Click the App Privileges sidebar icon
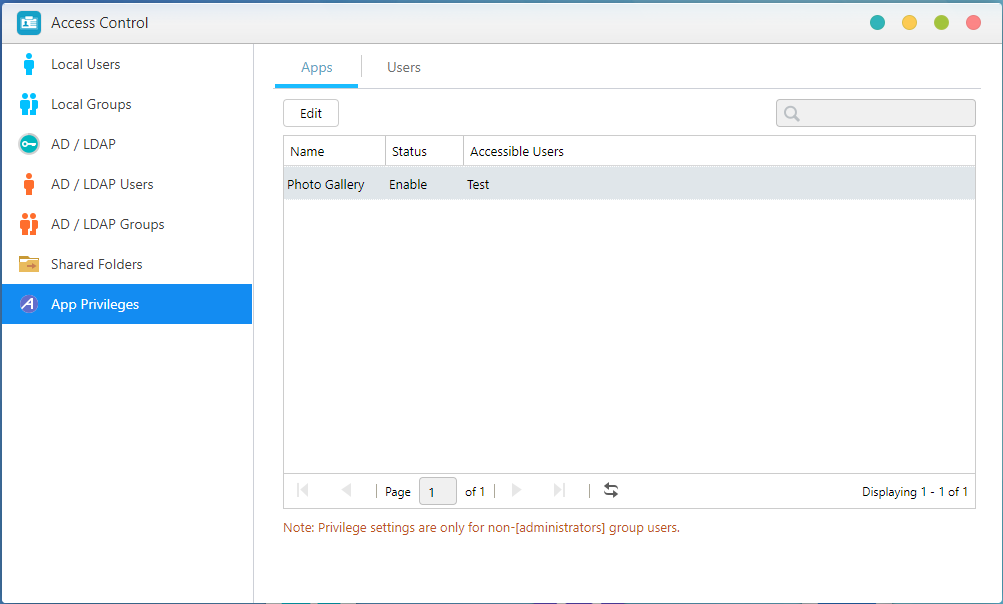This screenshot has height=604, width=1003. 29,304
